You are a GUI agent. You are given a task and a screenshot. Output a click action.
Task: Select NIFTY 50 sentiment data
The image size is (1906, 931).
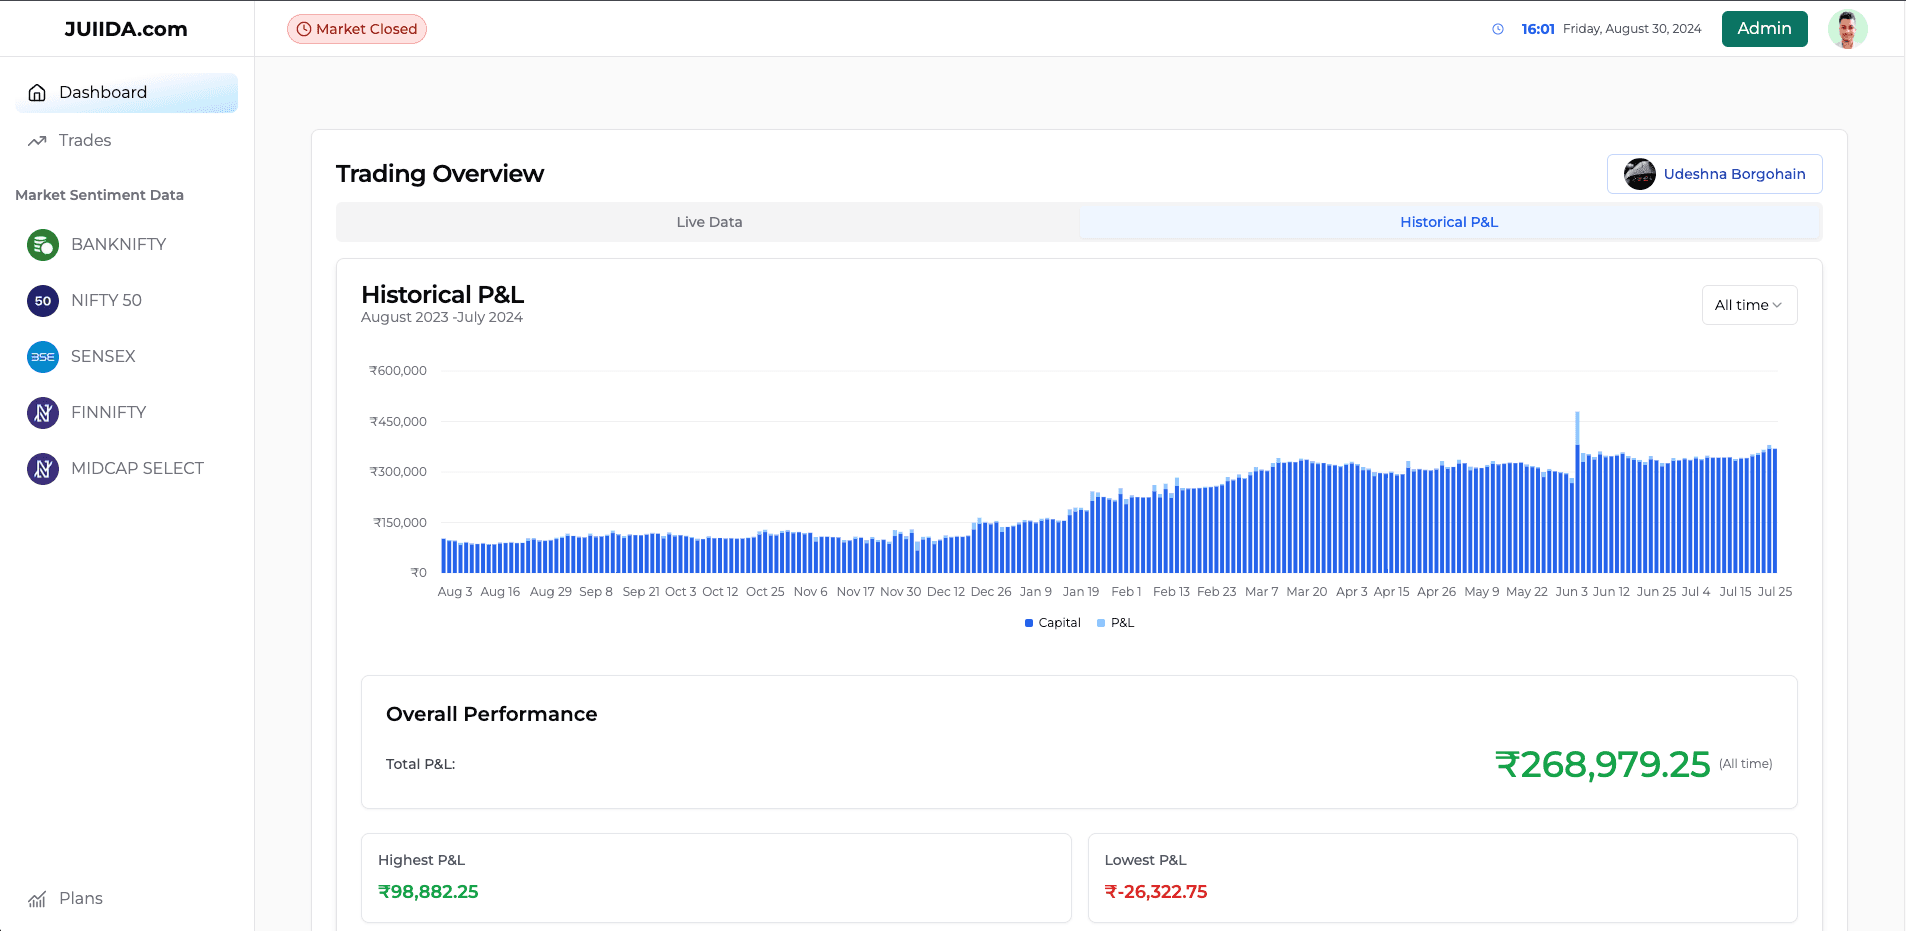coord(127,301)
